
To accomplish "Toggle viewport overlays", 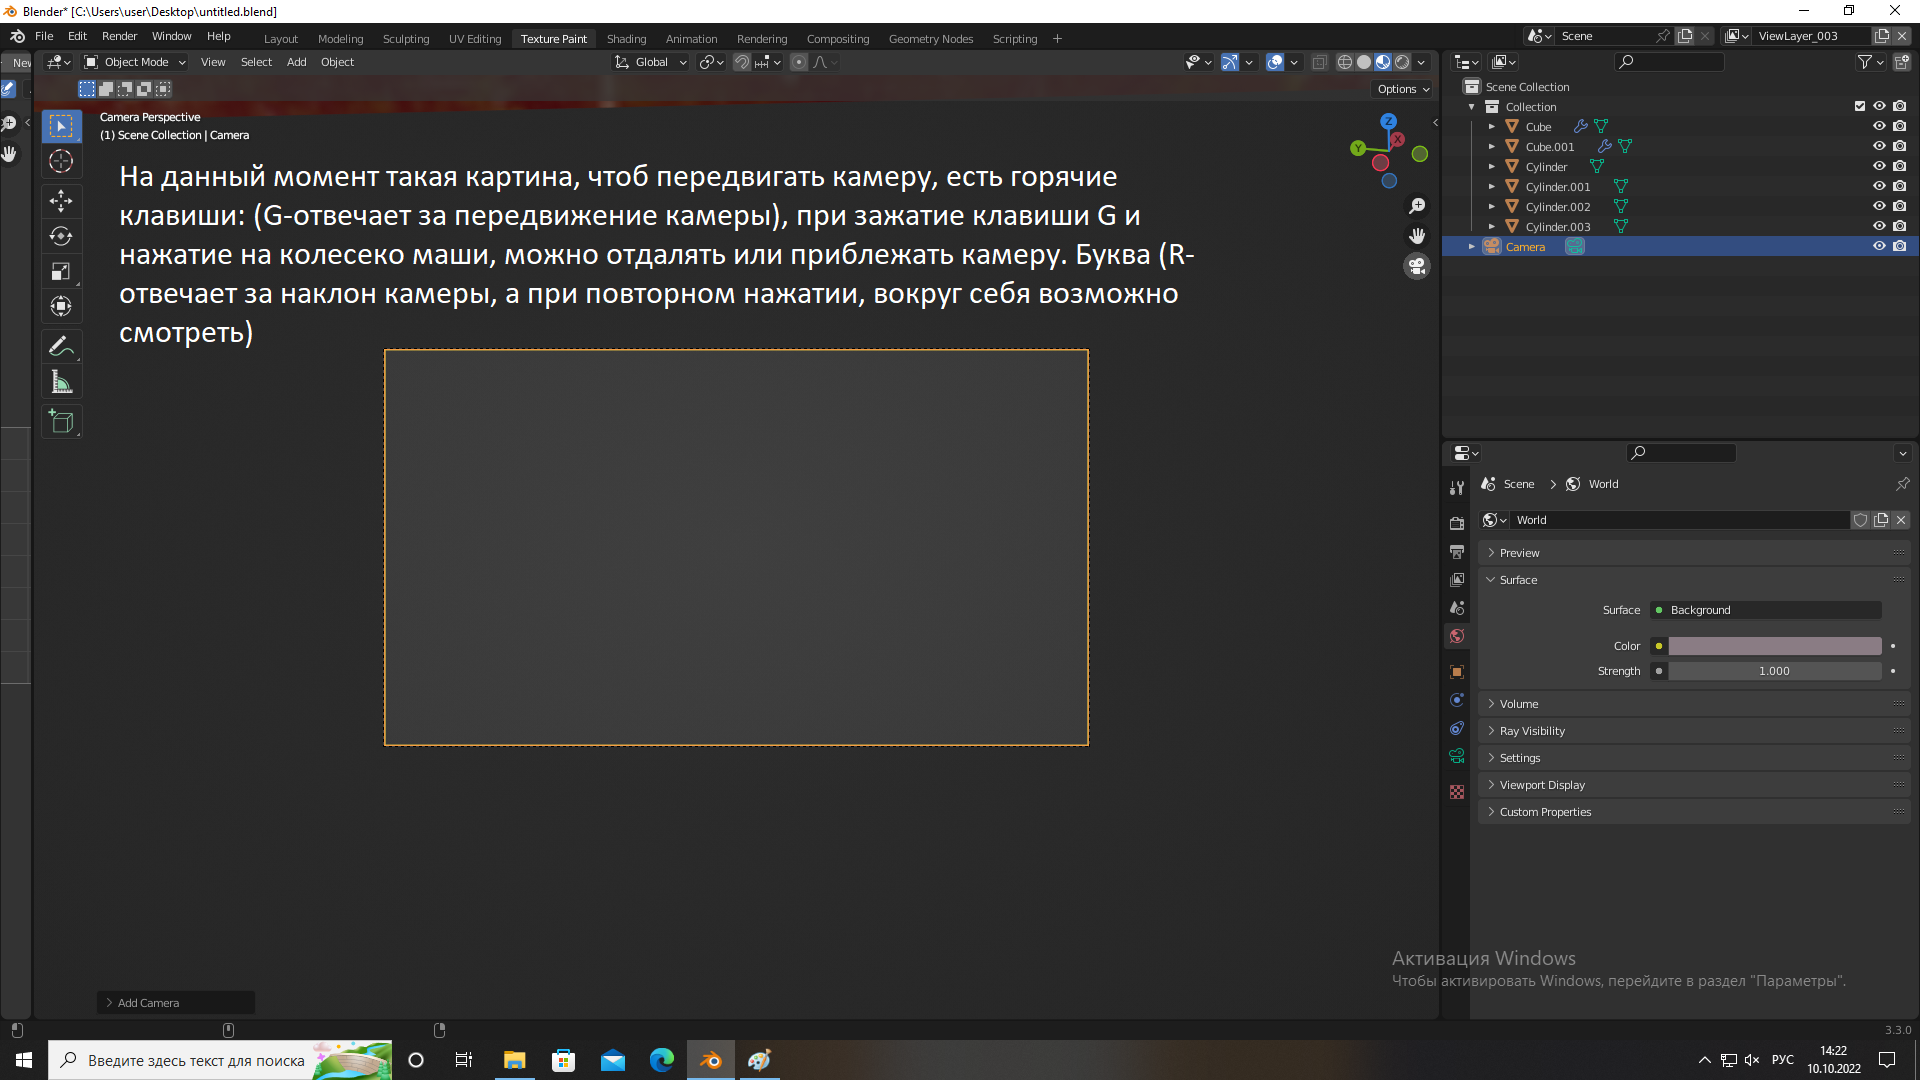I will click(1274, 62).
